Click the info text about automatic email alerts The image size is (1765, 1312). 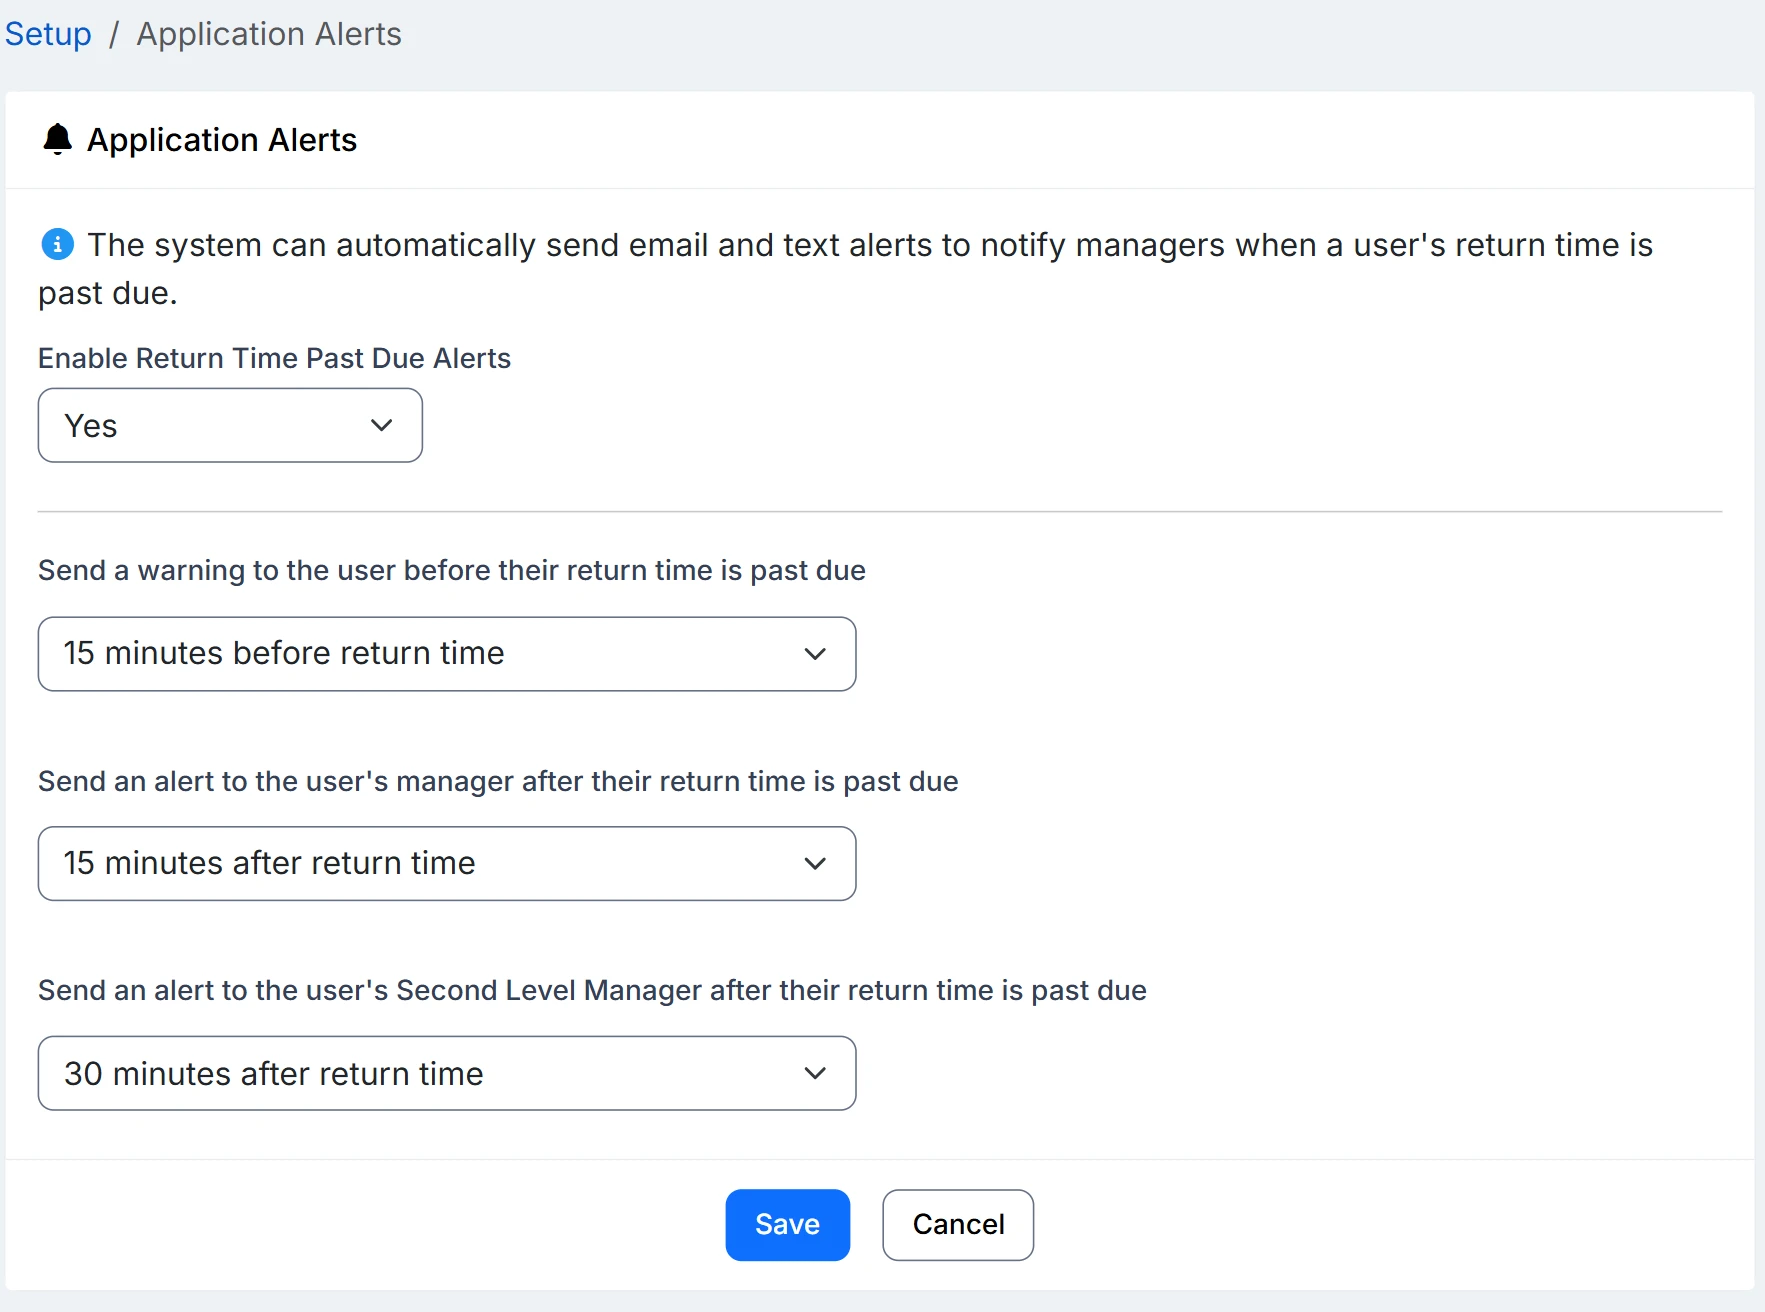[x=846, y=269]
